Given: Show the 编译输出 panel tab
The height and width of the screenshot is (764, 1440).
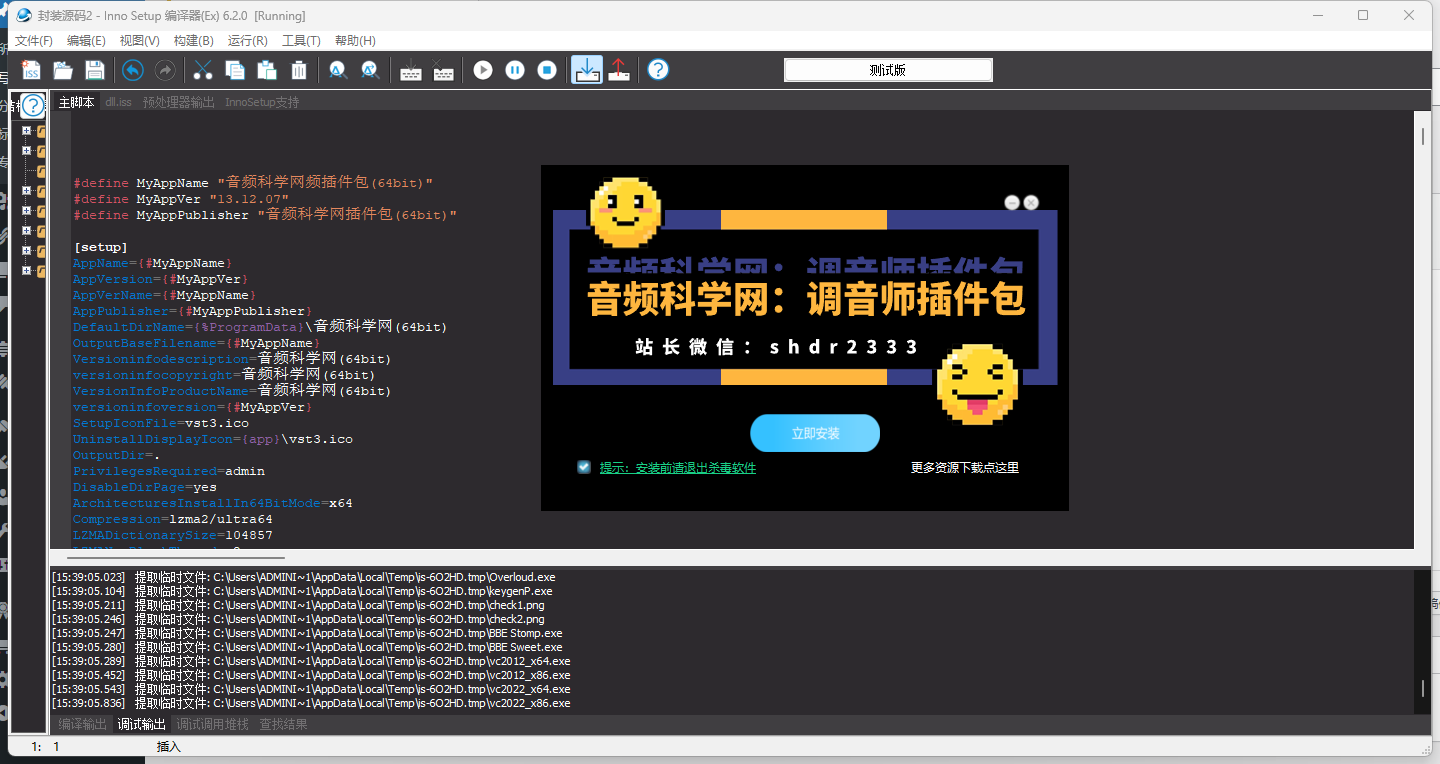Looking at the screenshot, I should 82,724.
